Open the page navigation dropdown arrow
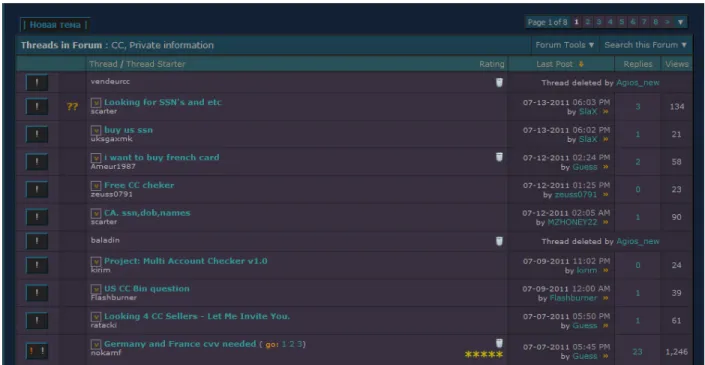 pos(680,22)
